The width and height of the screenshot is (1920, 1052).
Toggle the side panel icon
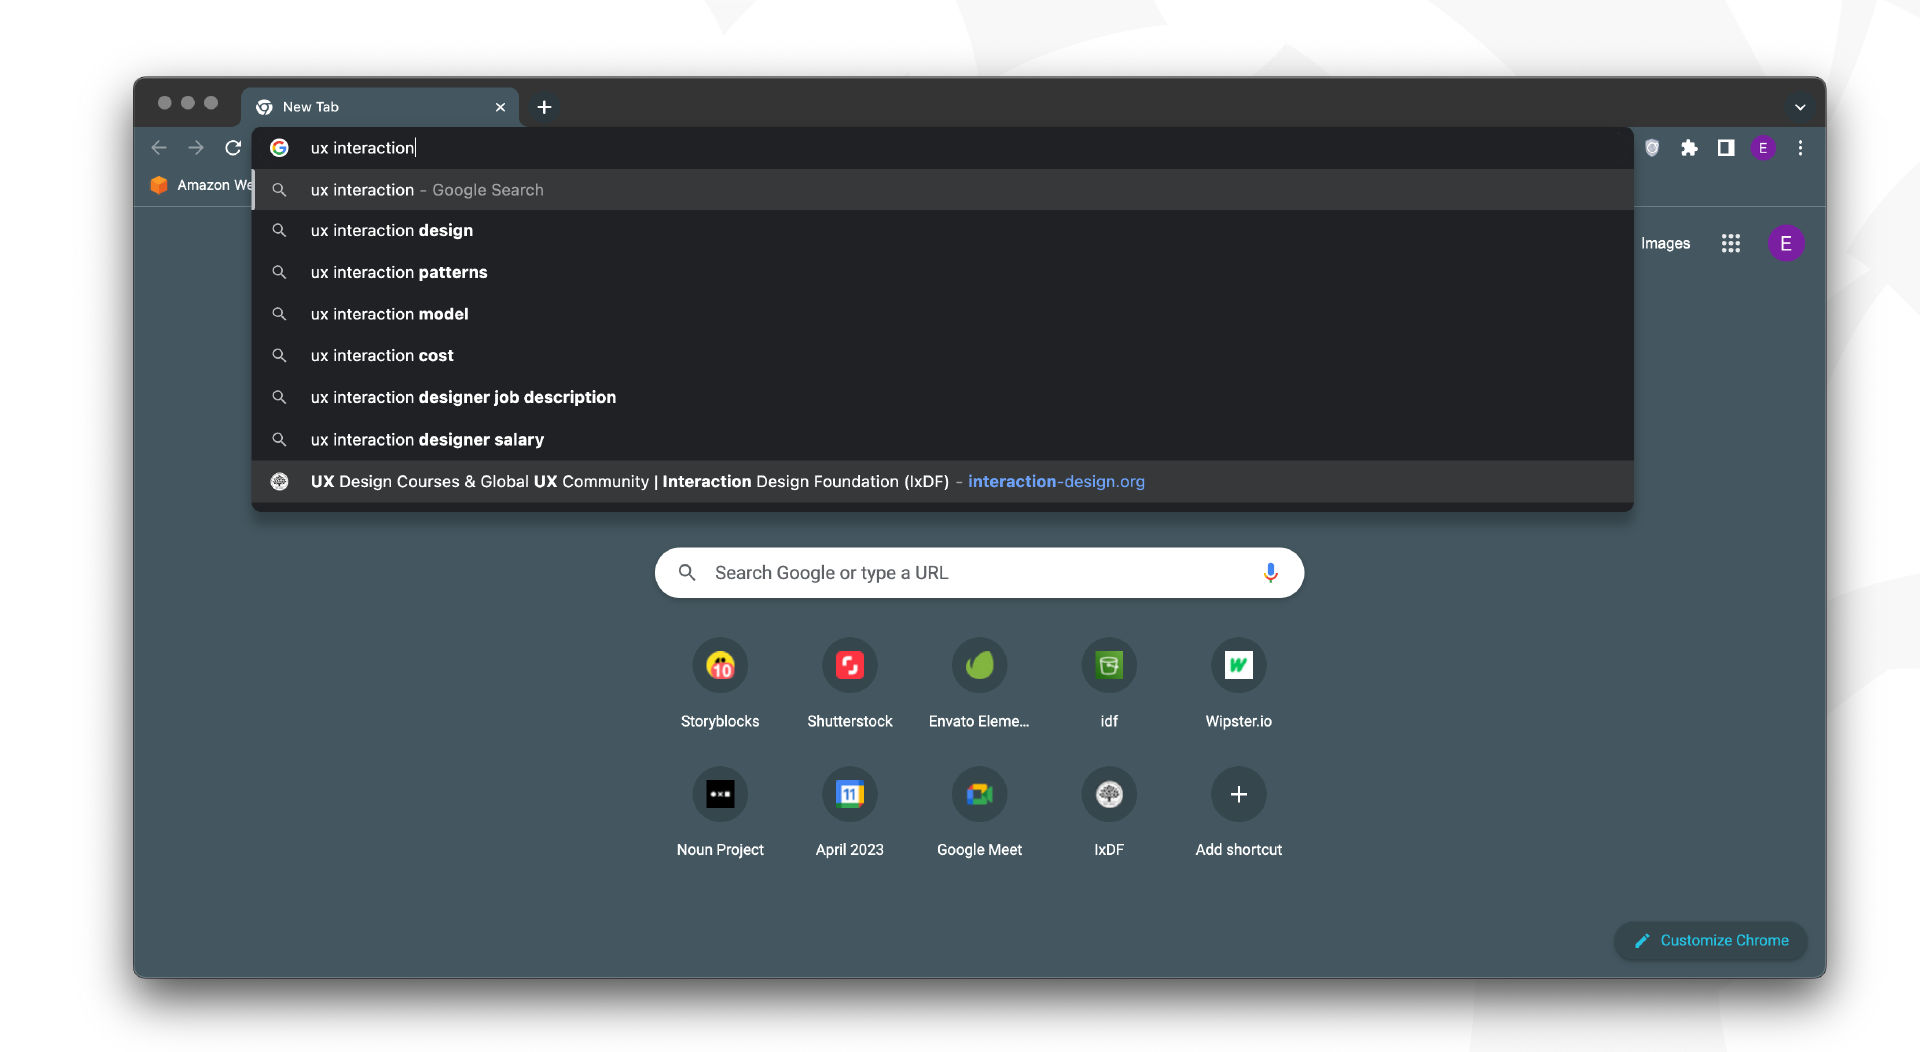point(1726,148)
